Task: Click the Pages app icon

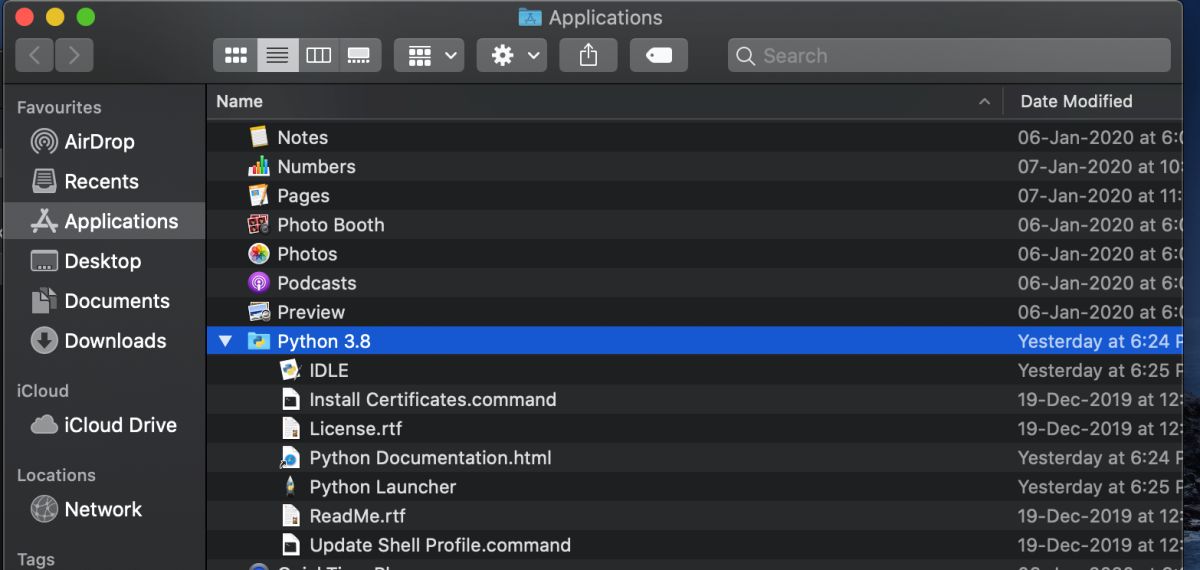Action: click(259, 195)
